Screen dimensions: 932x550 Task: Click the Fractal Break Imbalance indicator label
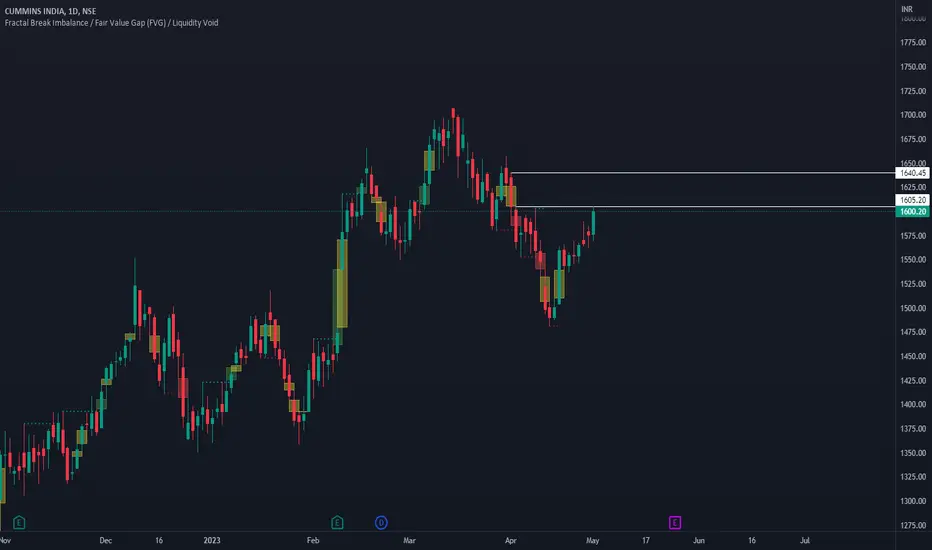(111, 23)
